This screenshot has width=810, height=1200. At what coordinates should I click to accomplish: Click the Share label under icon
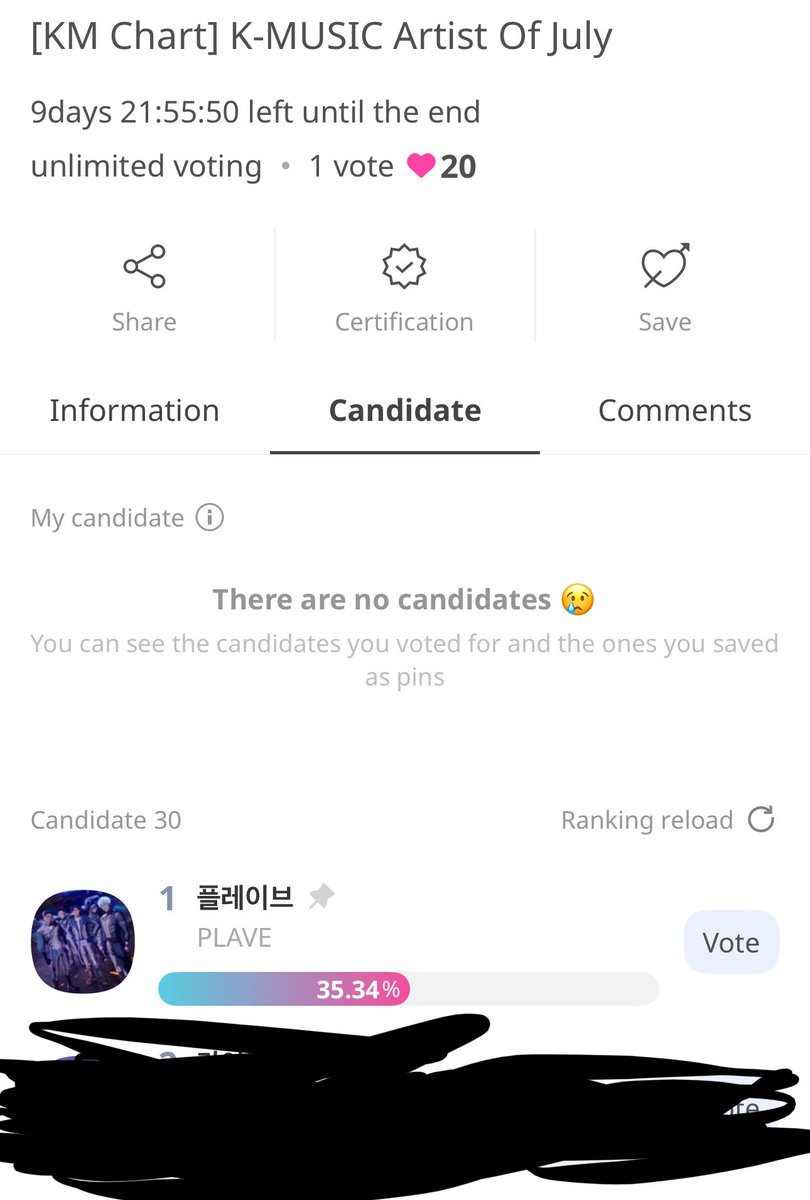pos(144,322)
